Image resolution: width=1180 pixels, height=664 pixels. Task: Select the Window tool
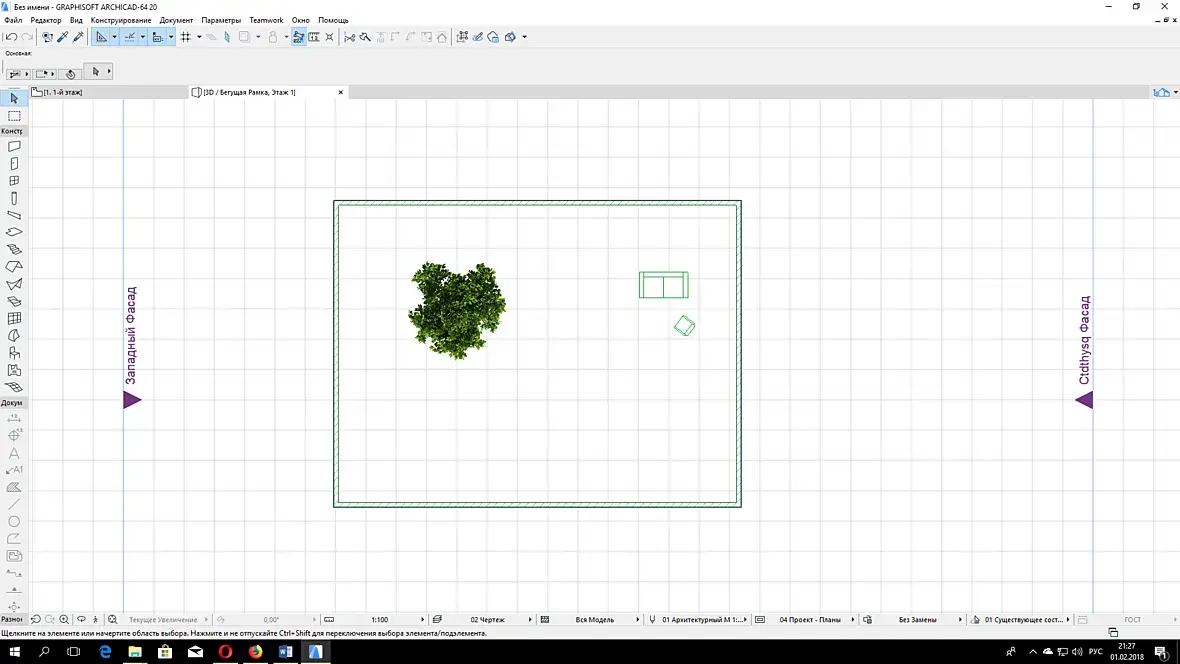pyautogui.click(x=14, y=181)
